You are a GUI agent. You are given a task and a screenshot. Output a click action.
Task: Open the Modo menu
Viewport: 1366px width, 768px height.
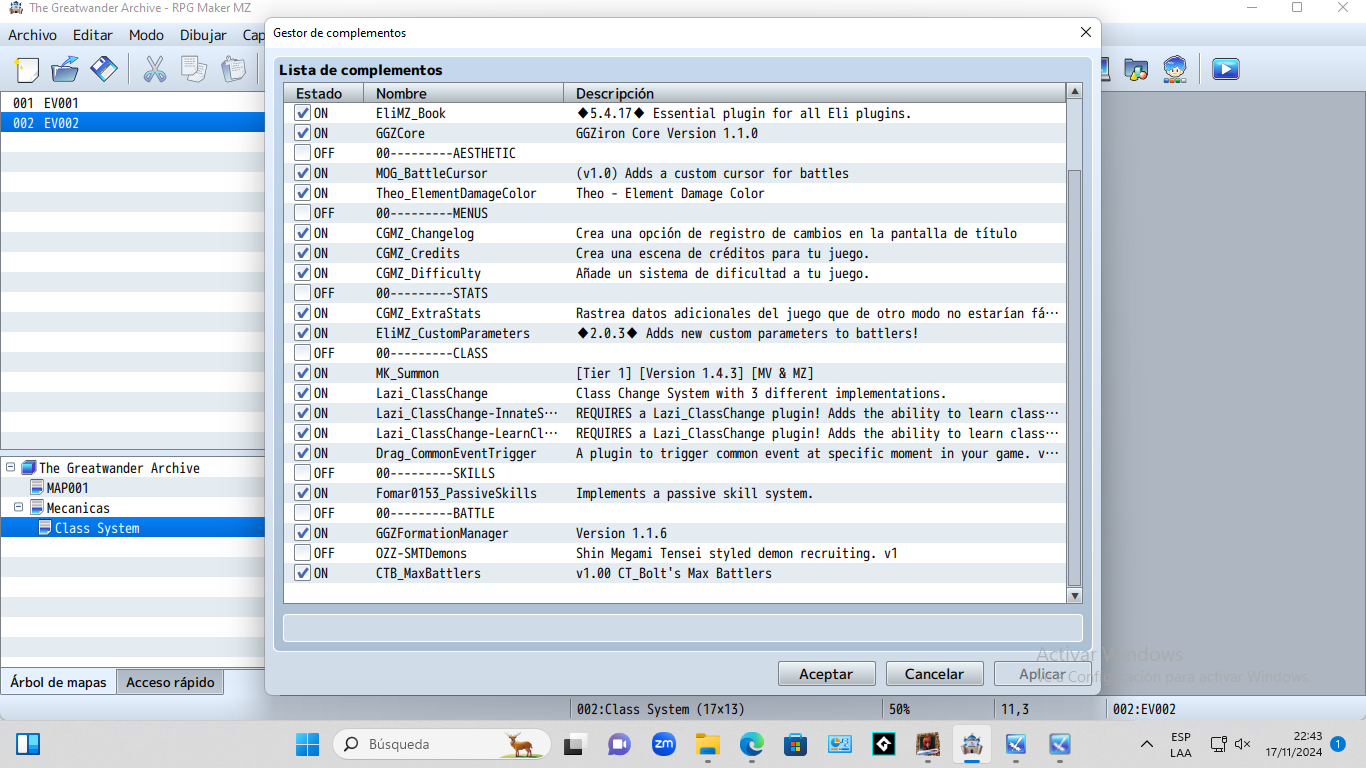(x=146, y=35)
